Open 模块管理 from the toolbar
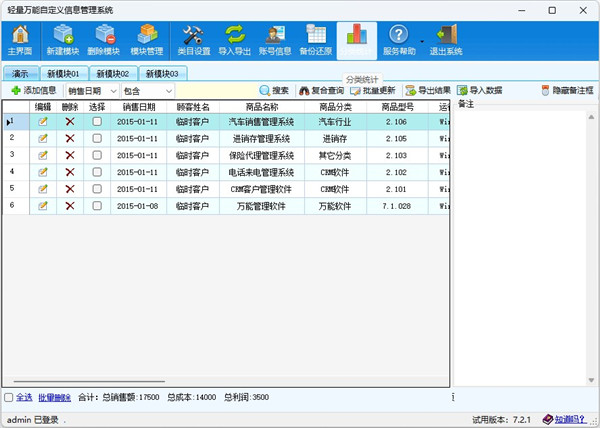This screenshot has height=428, width=600. coord(147,40)
